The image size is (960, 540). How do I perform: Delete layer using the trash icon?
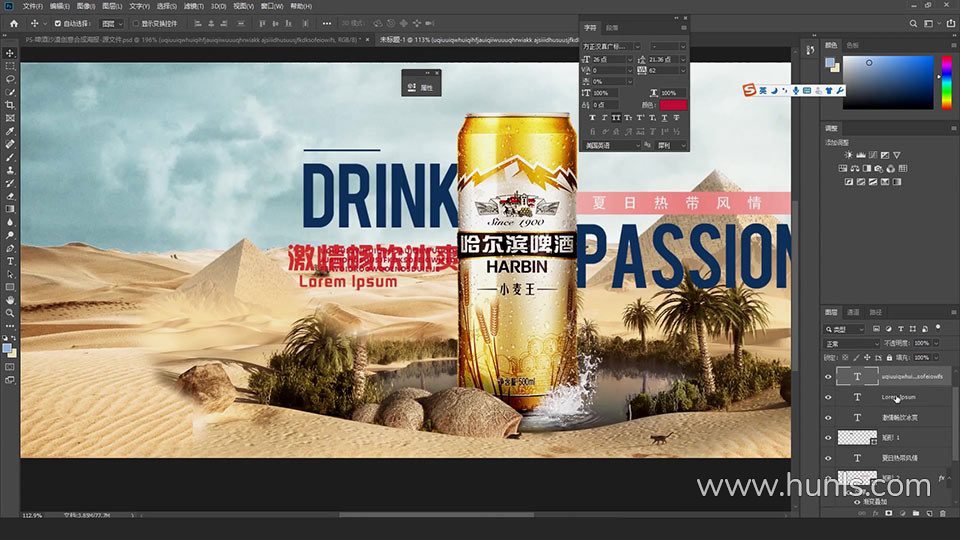pos(942,513)
